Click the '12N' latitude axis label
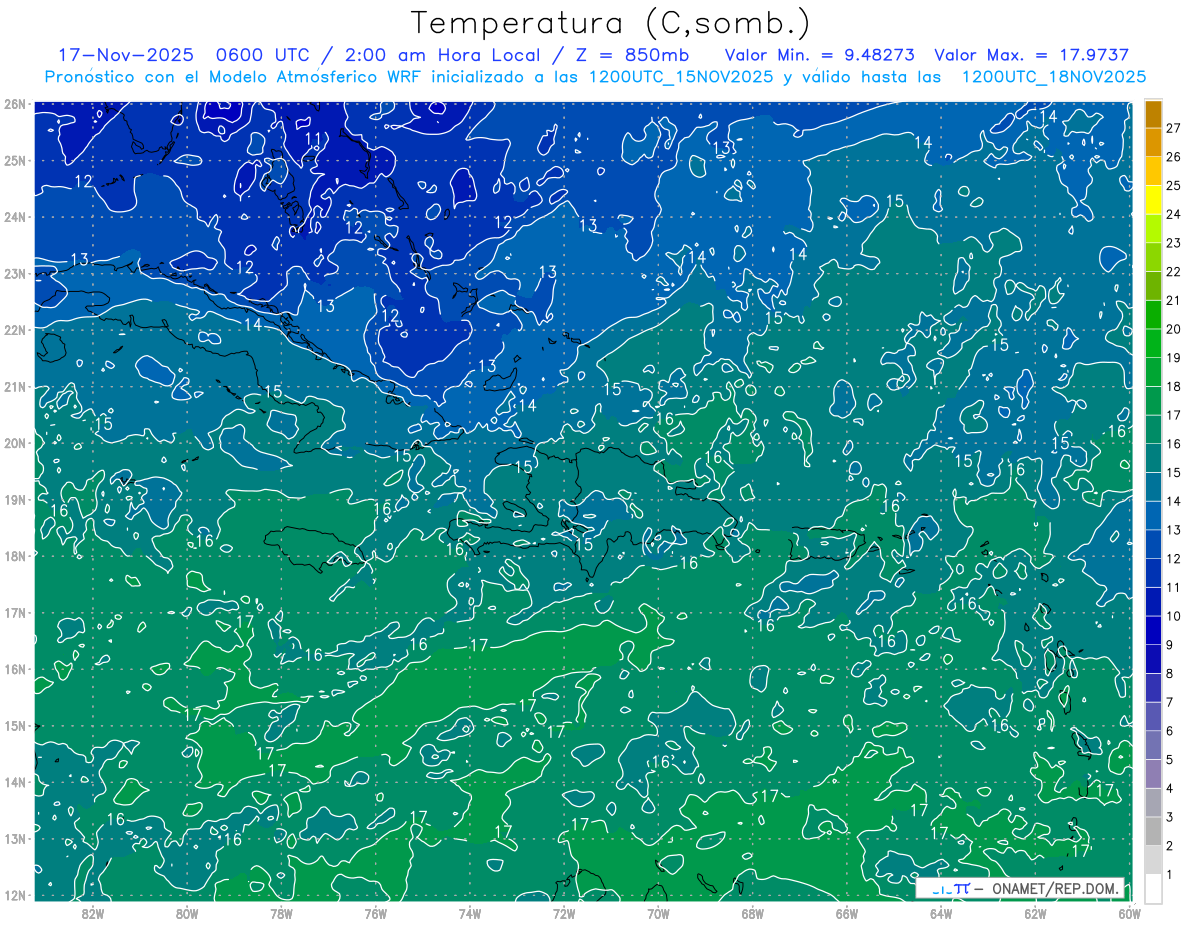1200x927 pixels. coord(16,895)
